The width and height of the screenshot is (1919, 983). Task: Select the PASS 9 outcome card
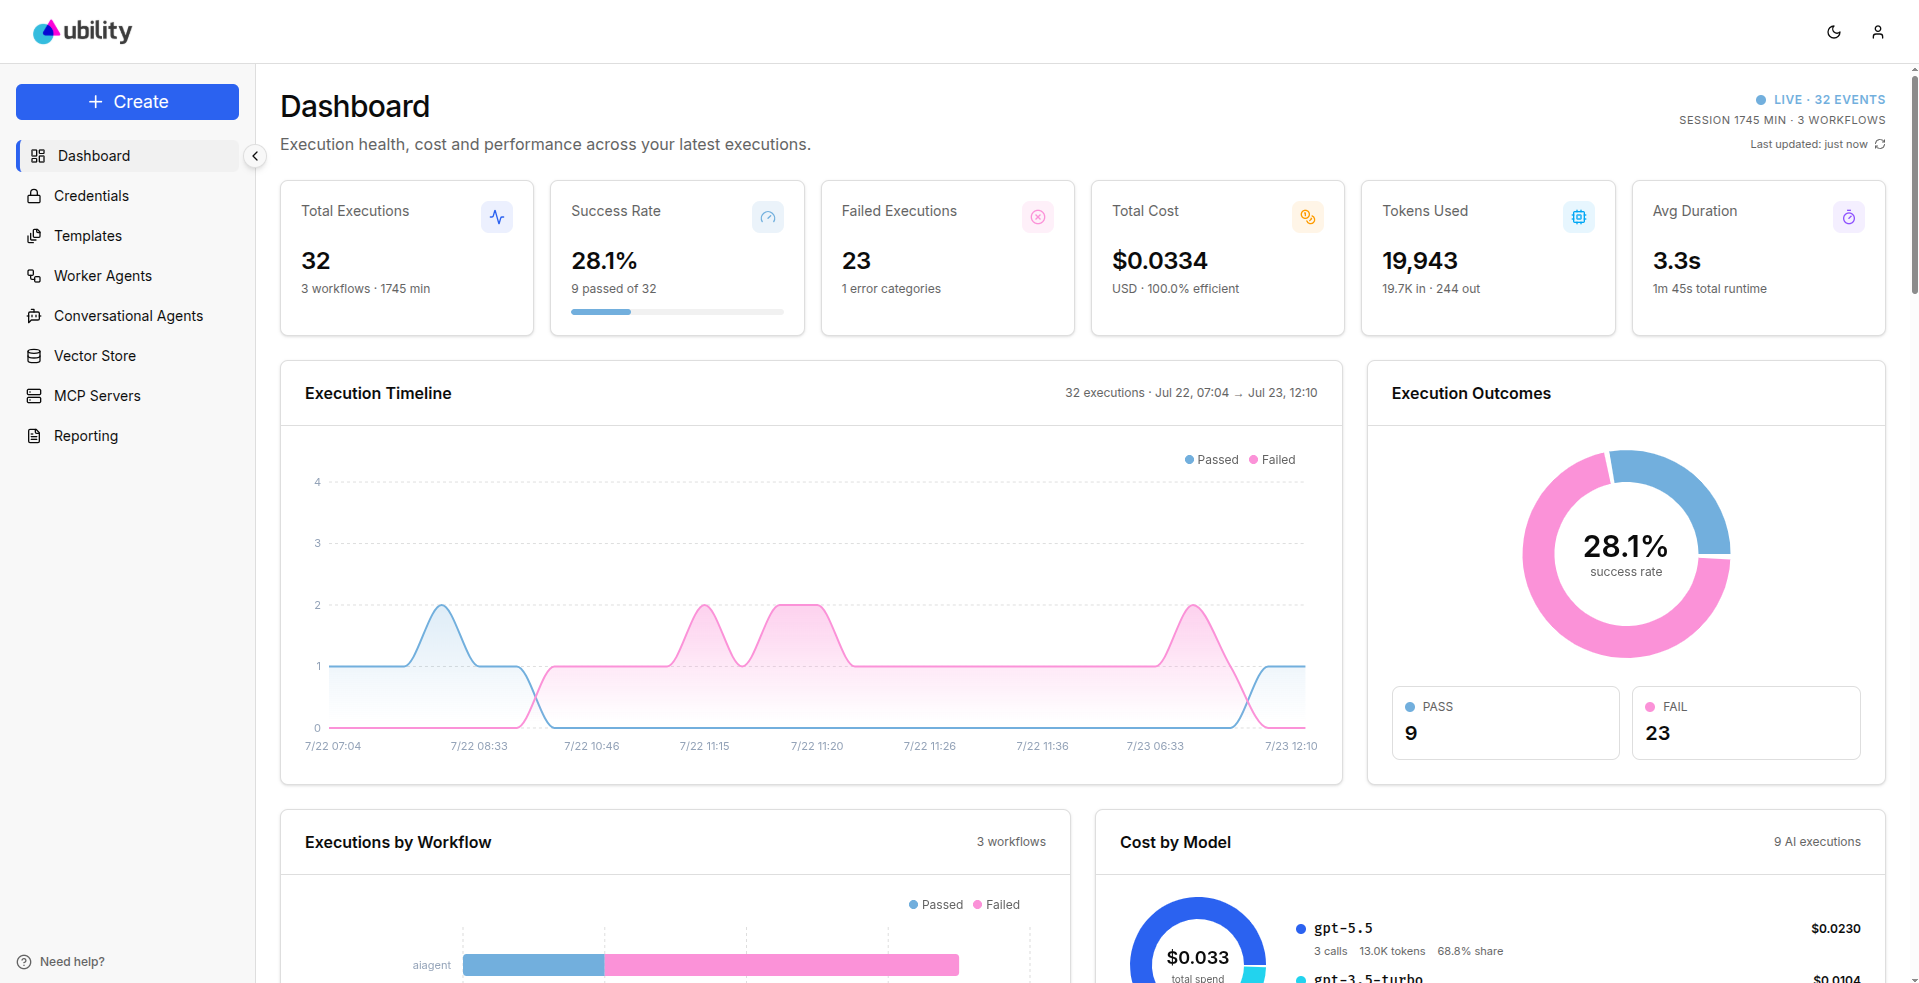coord(1505,723)
